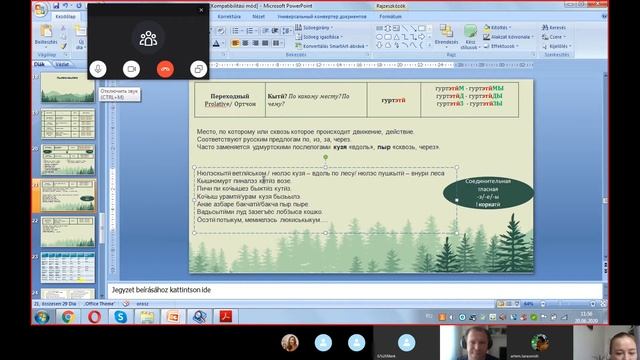This screenshot has height=360, width=640.
Task: Open the Effektusok shape effects dropdown
Action: click(501, 46)
